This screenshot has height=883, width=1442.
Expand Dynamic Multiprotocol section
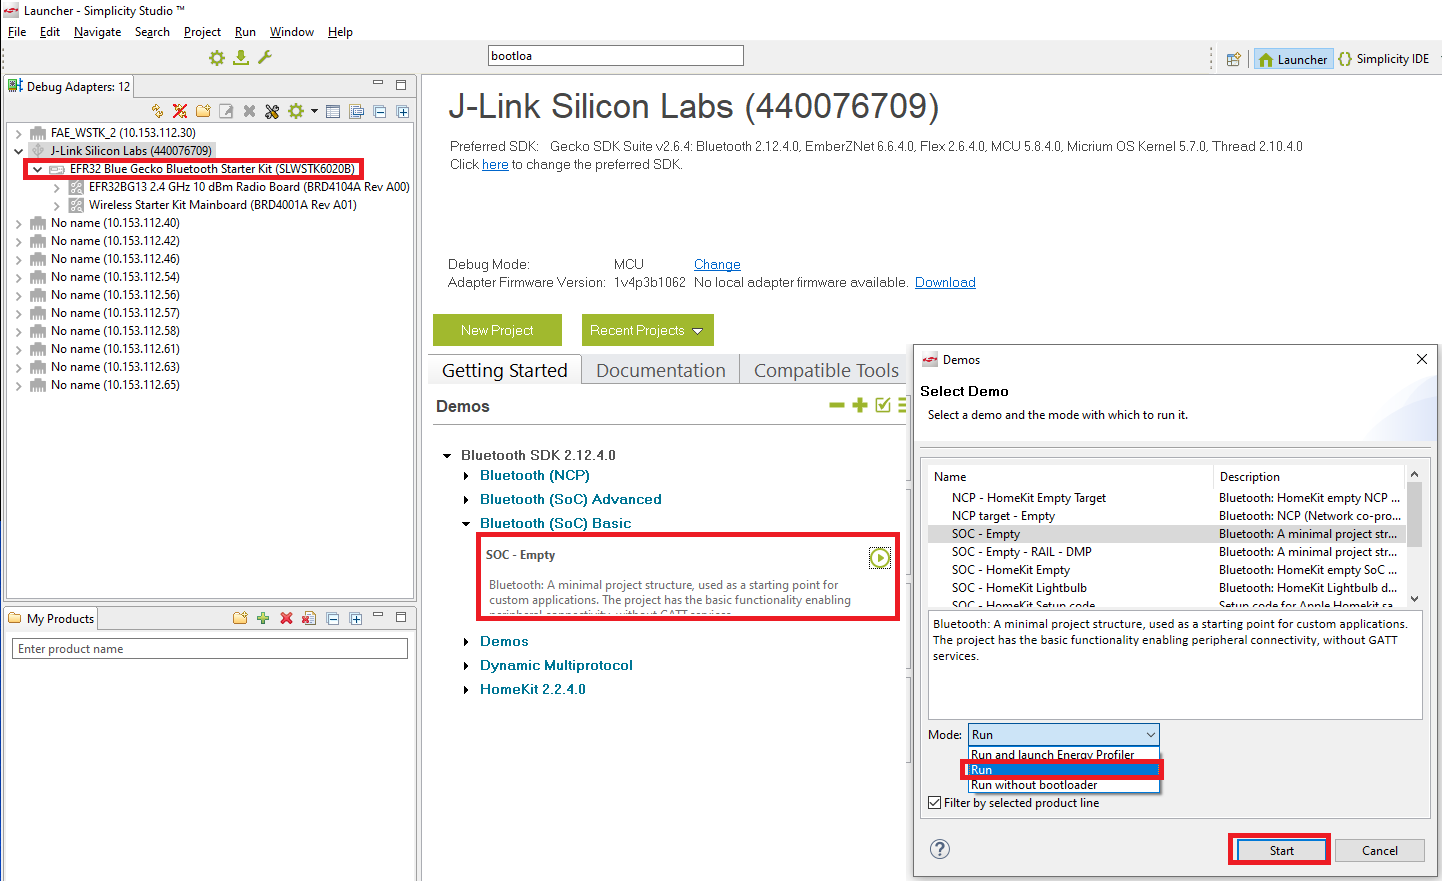click(x=466, y=666)
